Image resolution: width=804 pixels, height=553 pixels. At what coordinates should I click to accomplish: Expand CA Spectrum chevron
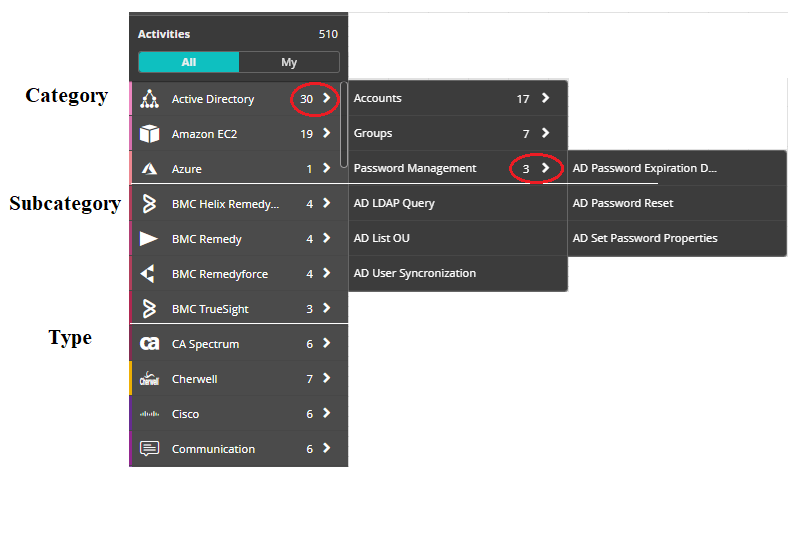[327, 343]
